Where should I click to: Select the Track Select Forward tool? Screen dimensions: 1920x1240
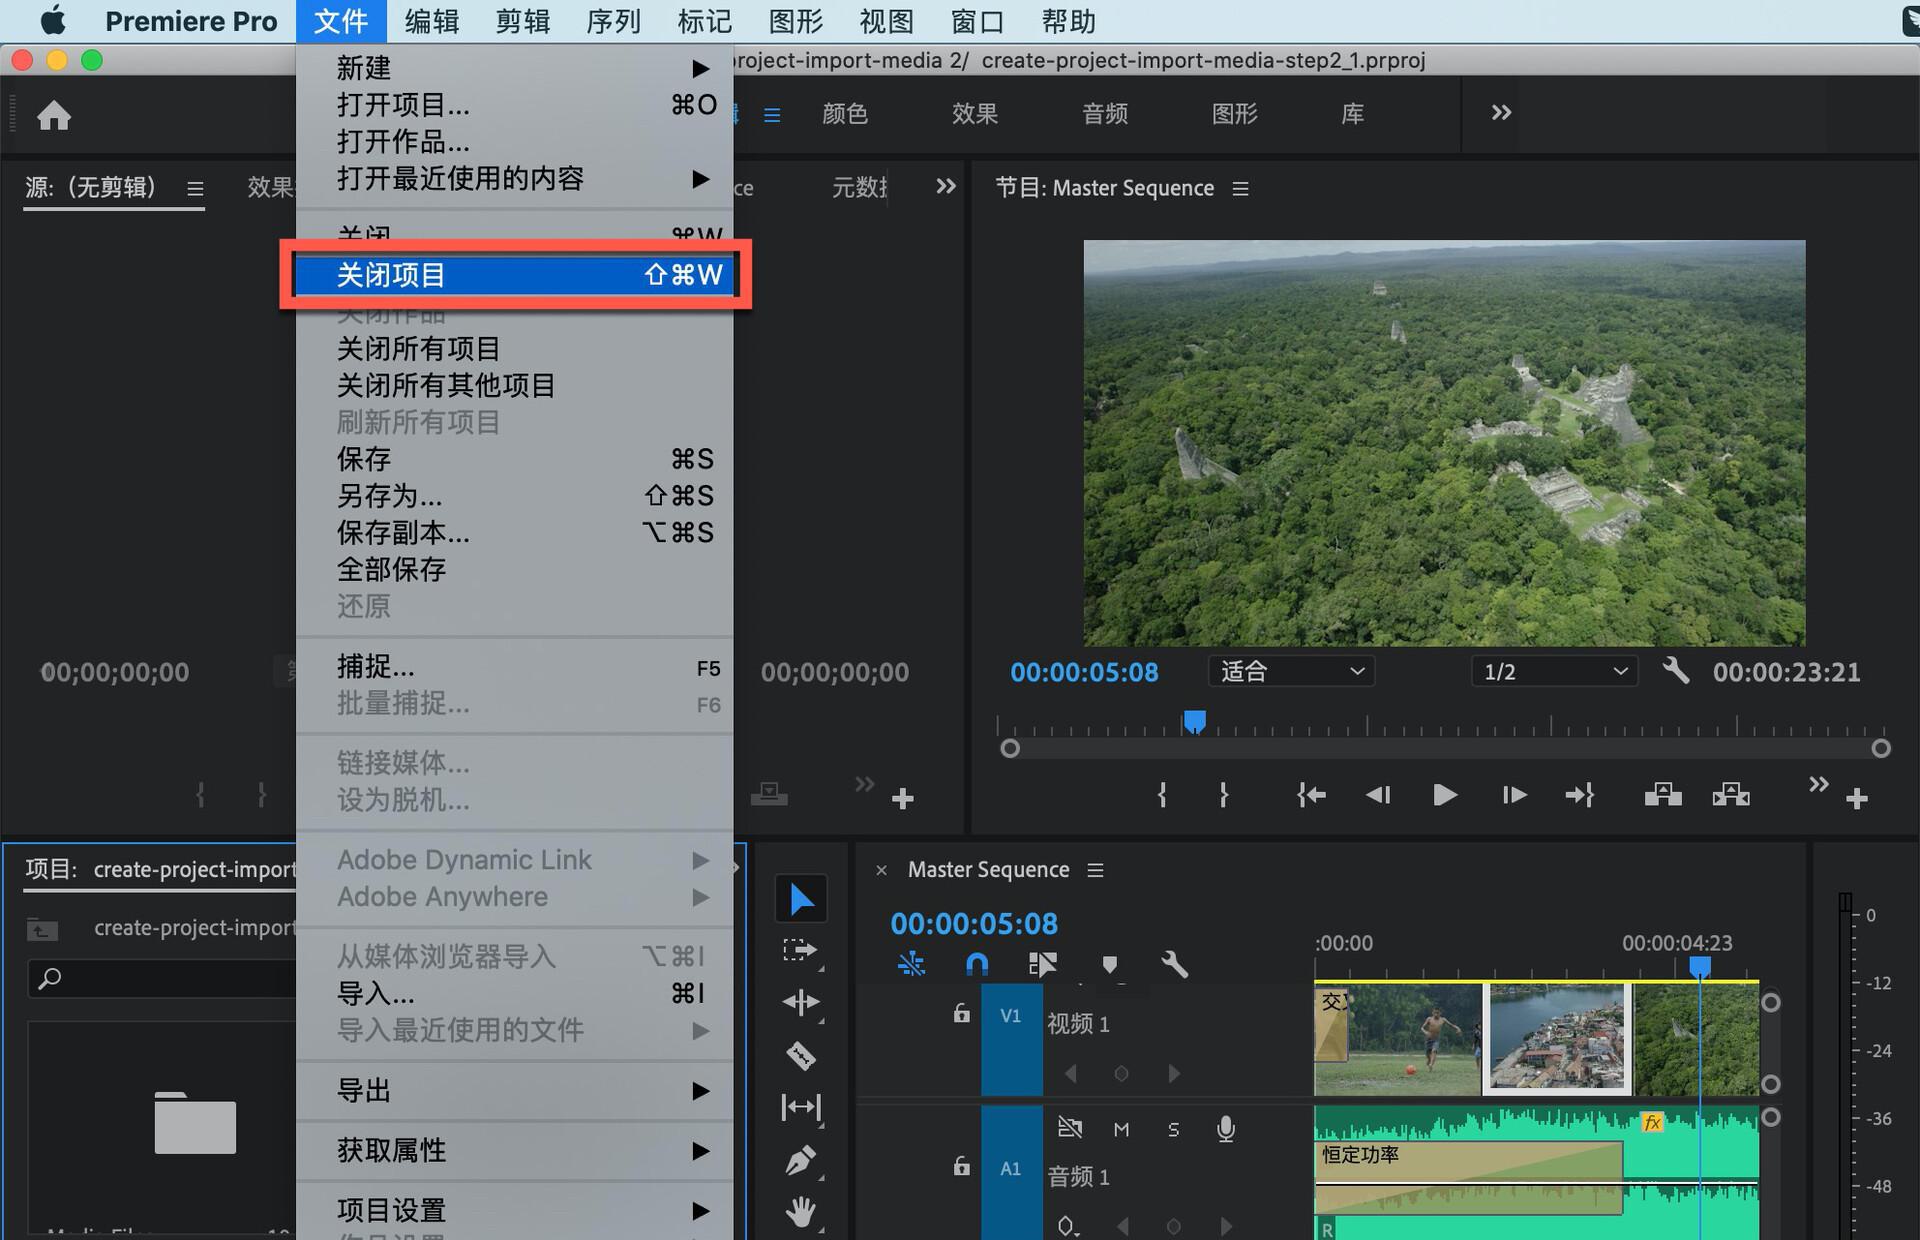(x=800, y=950)
